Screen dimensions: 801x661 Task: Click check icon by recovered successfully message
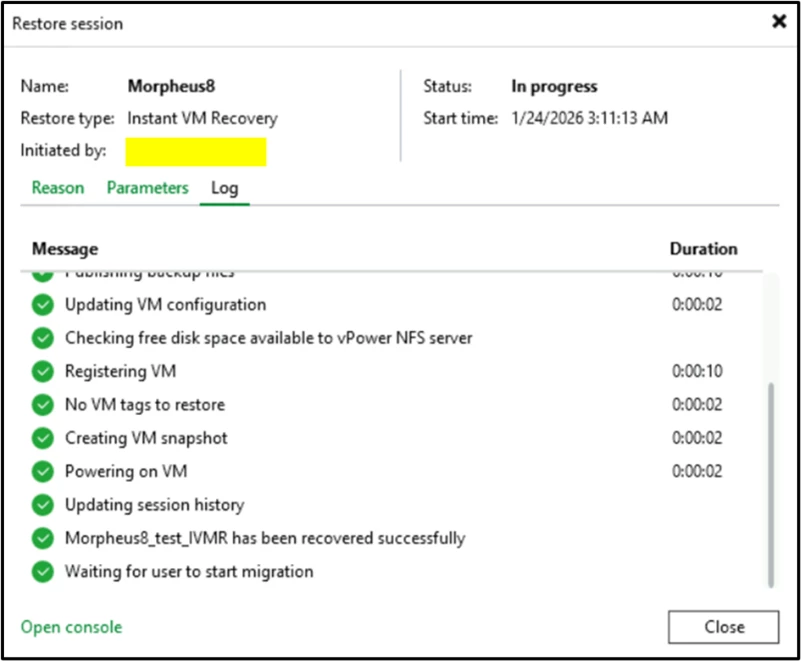42,538
